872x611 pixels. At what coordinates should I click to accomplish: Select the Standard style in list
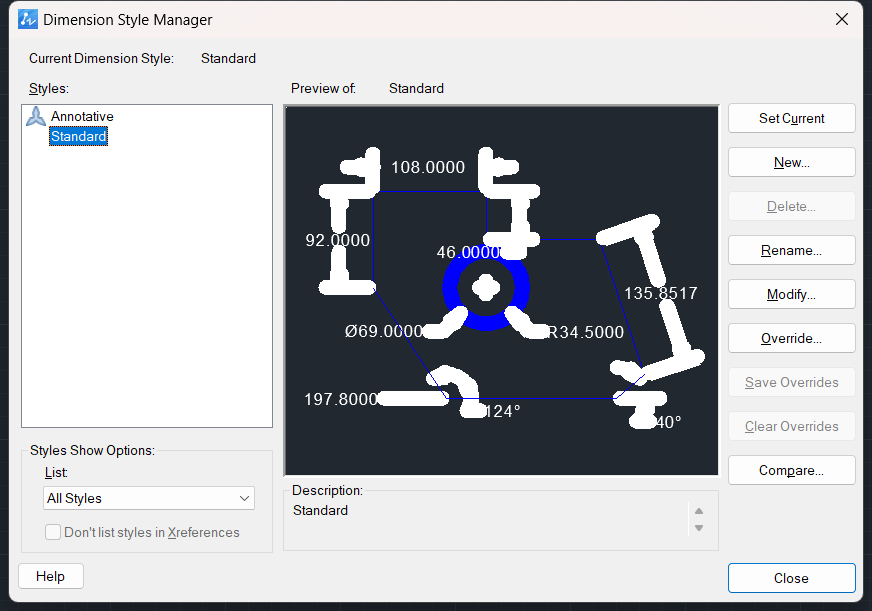point(78,136)
